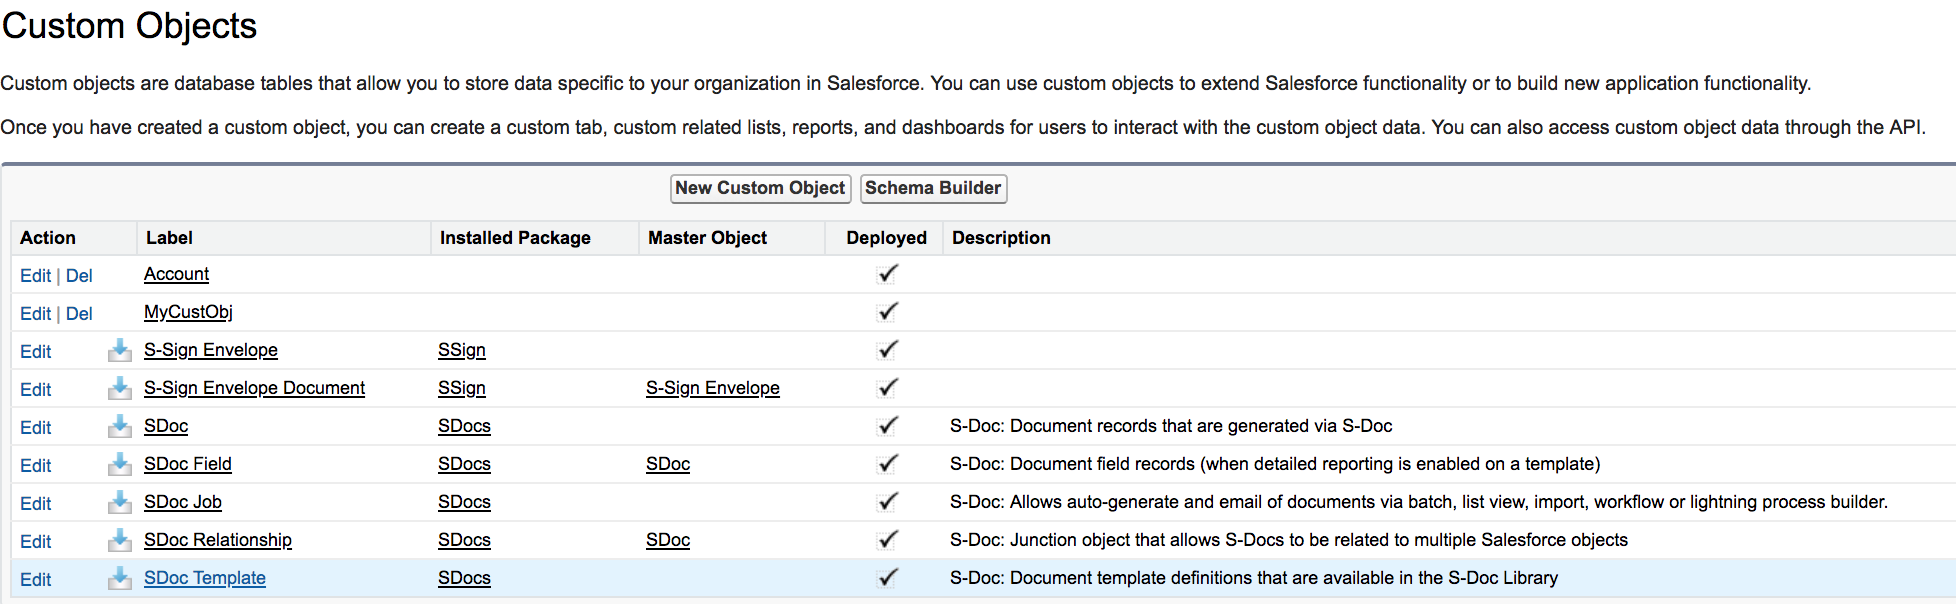The width and height of the screenshot is (1956, 604).
Task: Edit the S-Sign Envelope Document object
Action: click(35, 390)
